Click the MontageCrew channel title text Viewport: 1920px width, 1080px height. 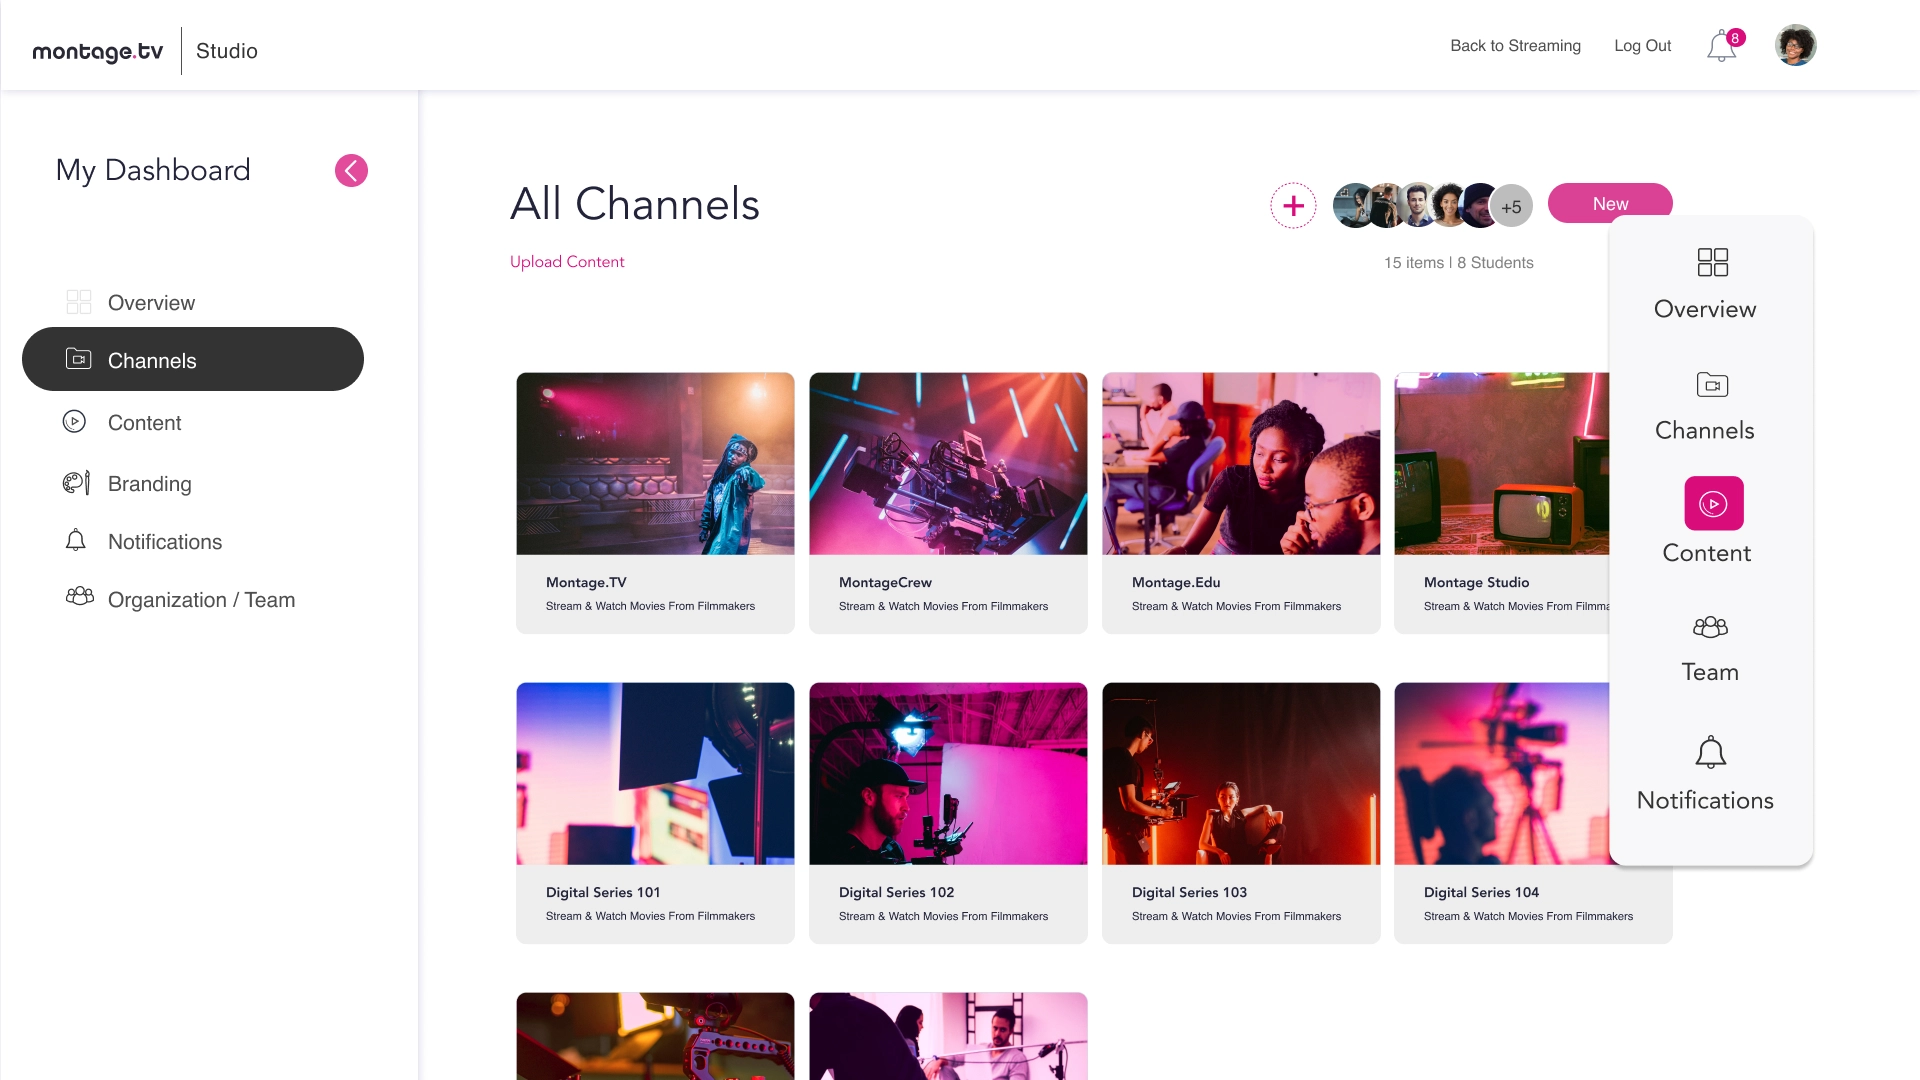(885, 582)
